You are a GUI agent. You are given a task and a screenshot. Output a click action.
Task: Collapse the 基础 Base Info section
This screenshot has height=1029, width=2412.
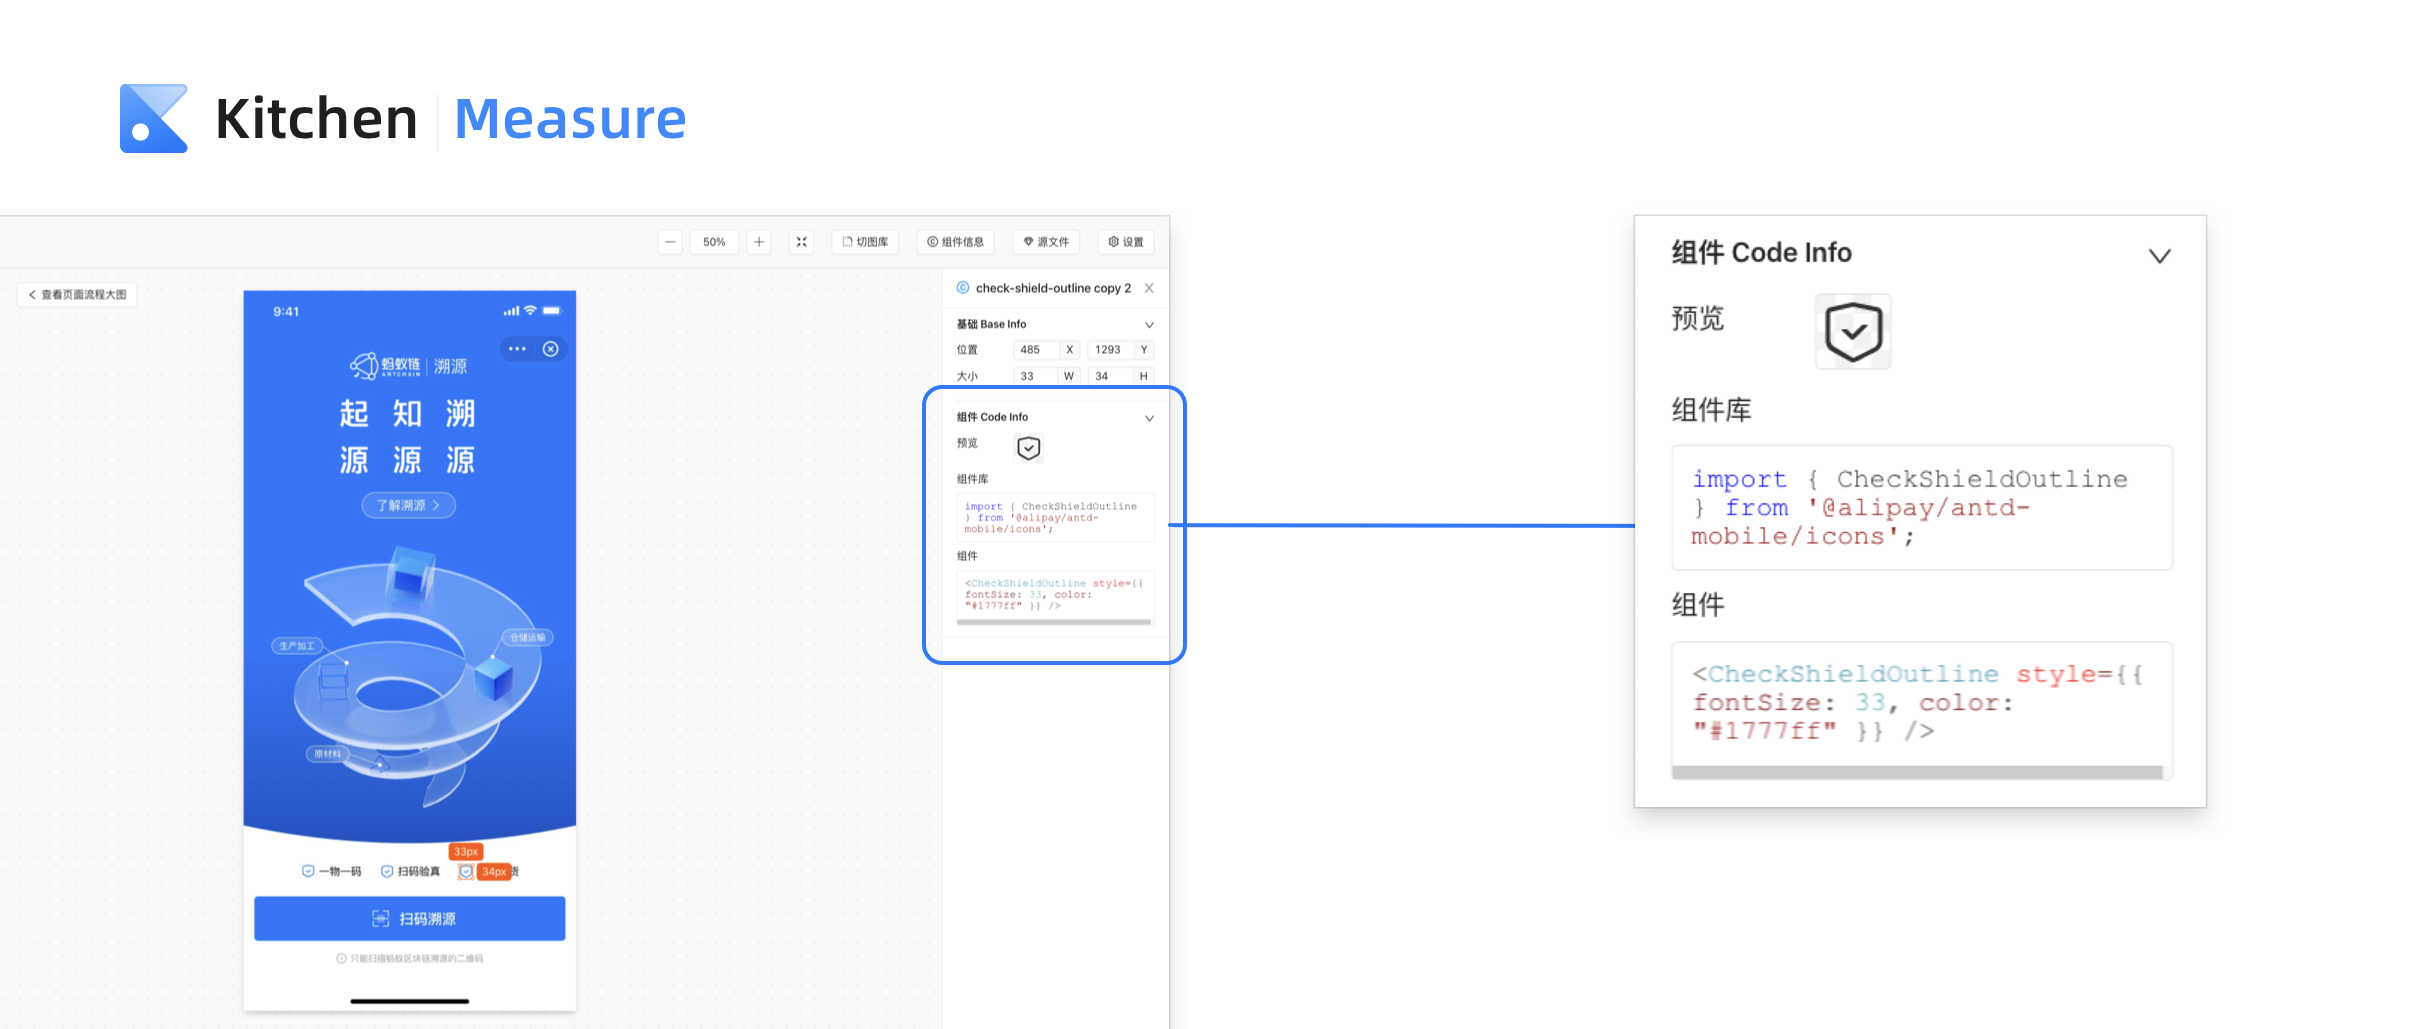[x=1149, y=325]
